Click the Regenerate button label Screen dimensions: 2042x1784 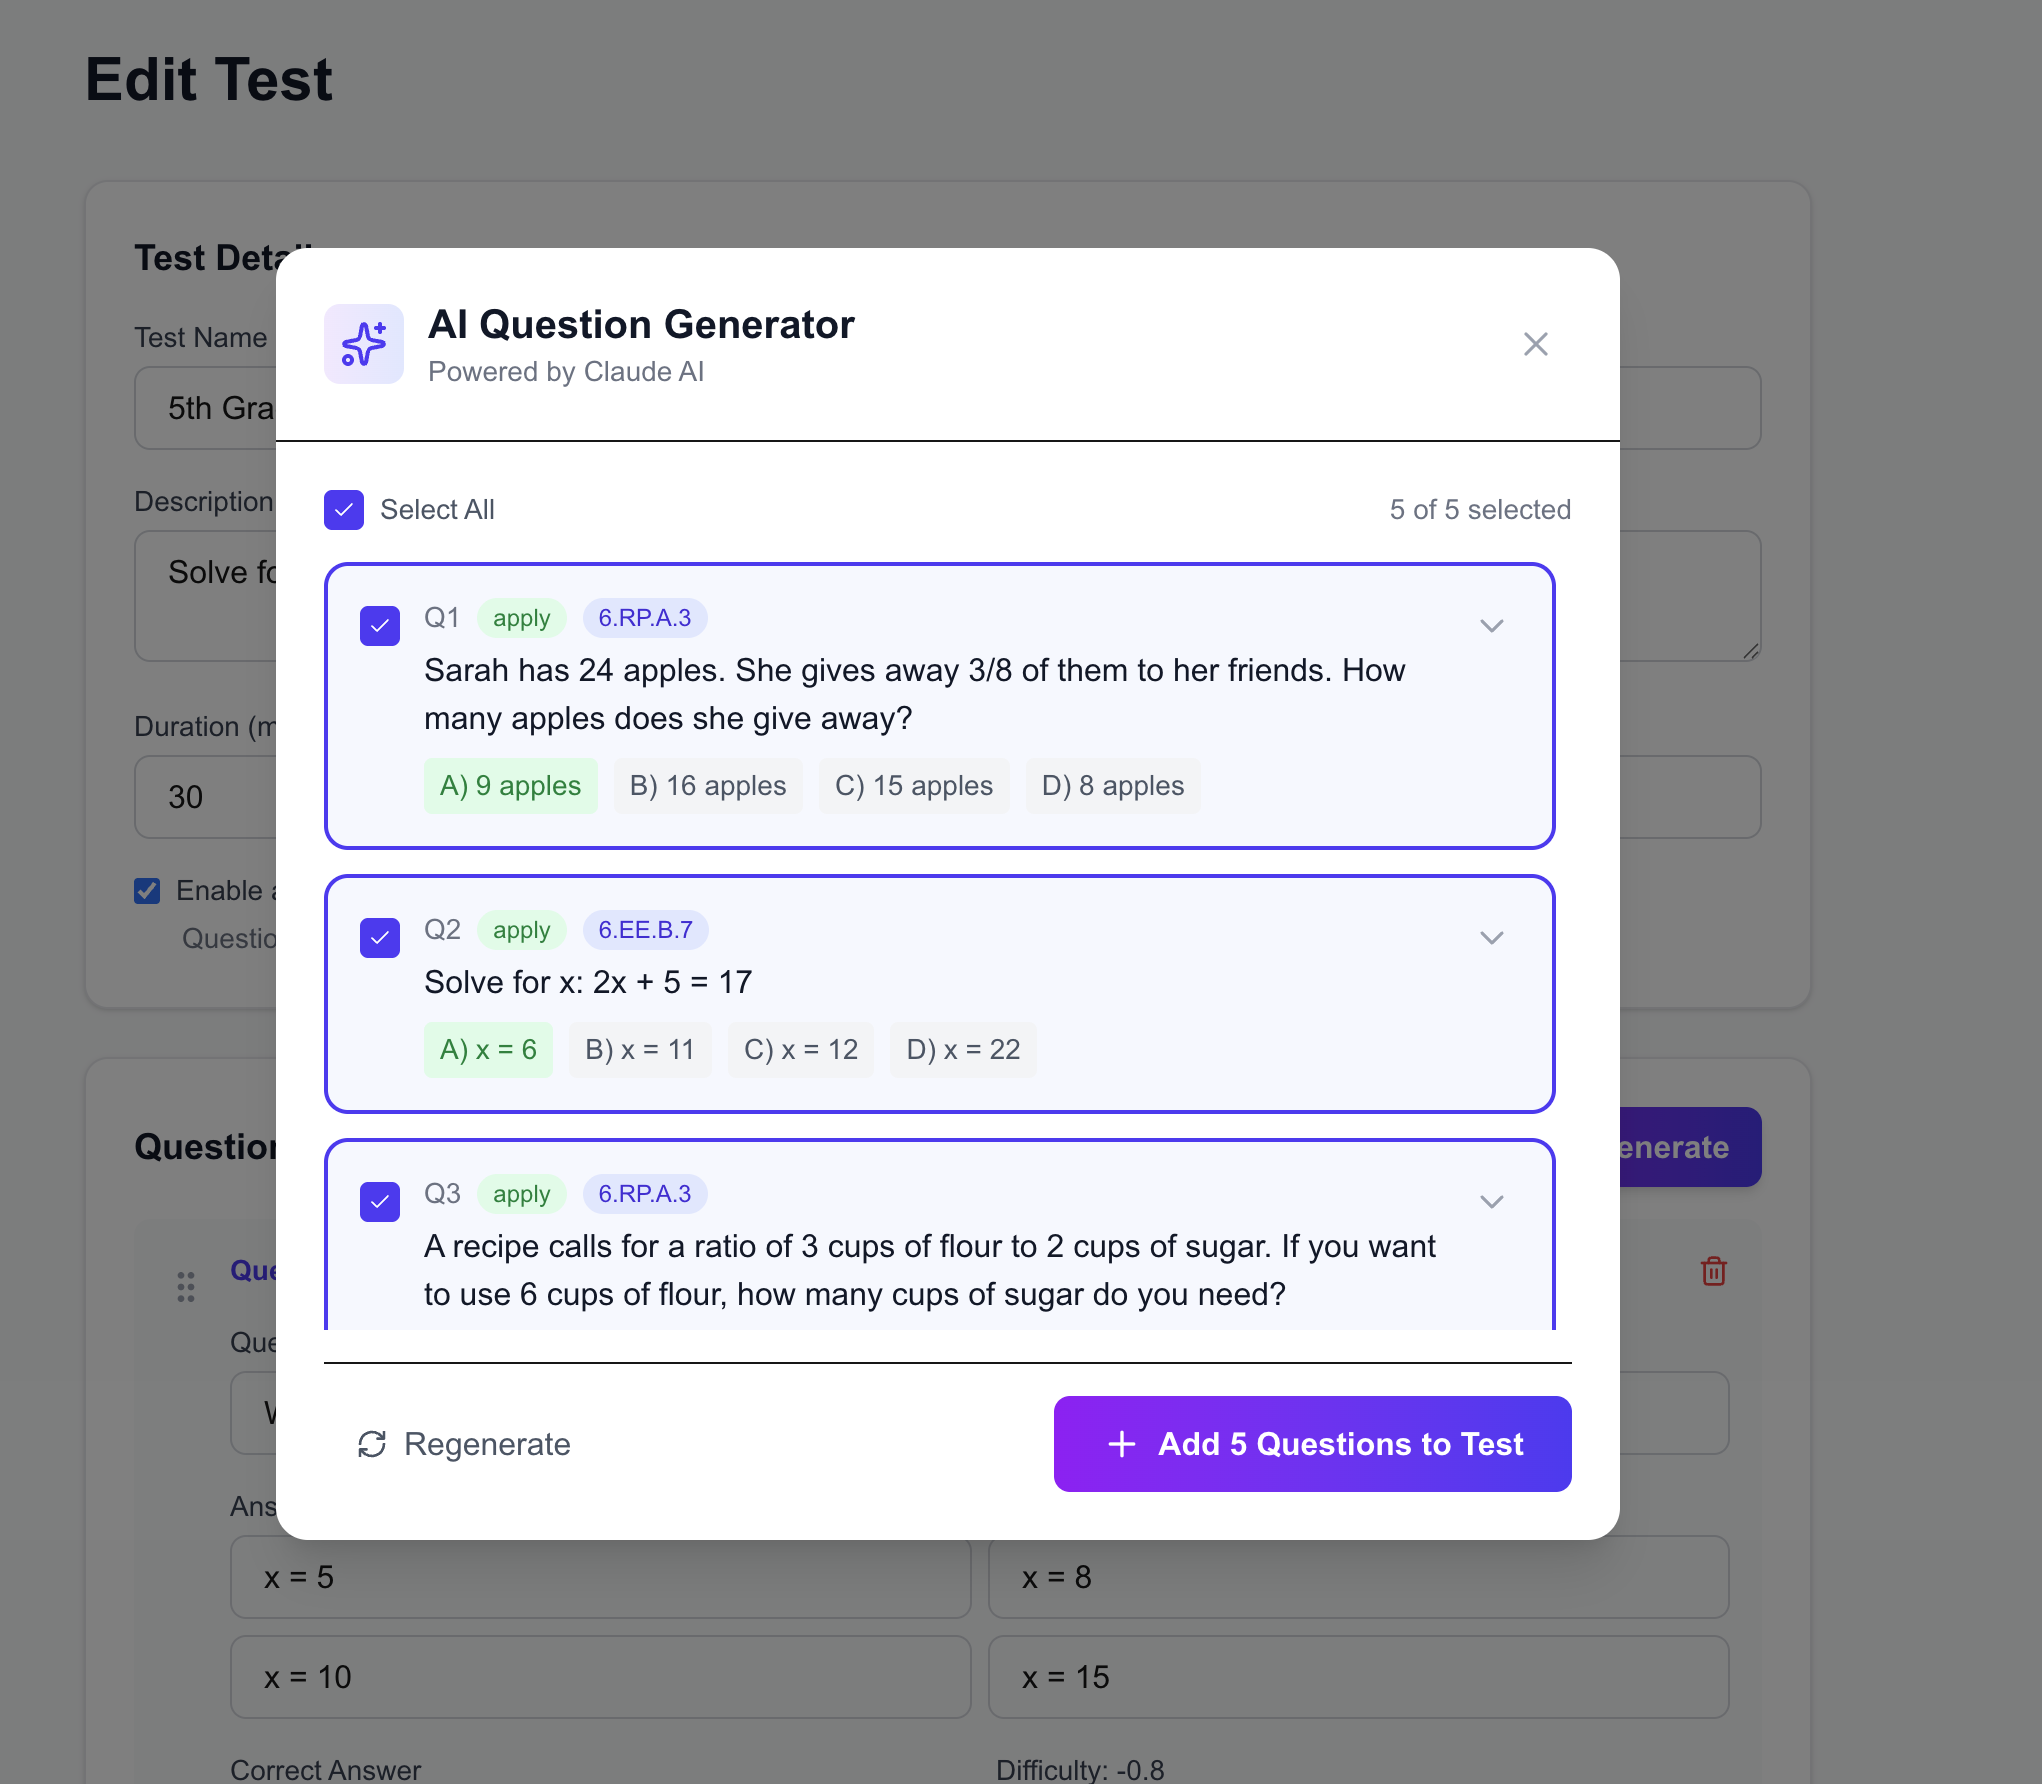[487, 1444]
